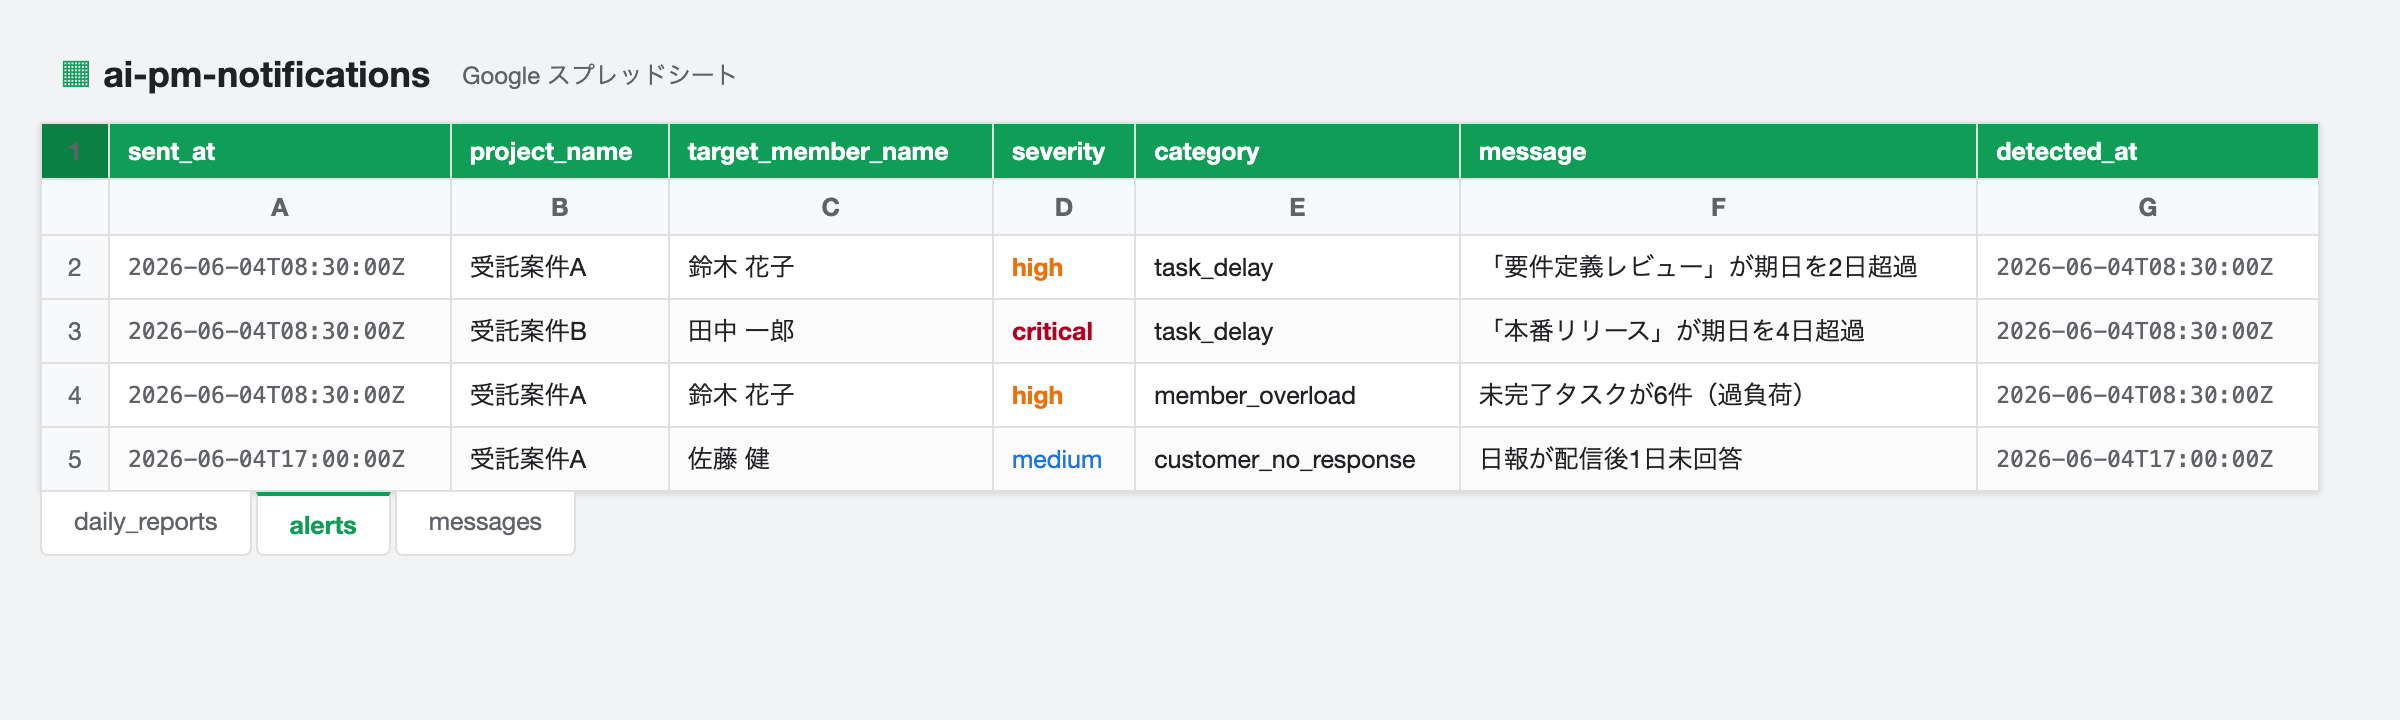
Task: Click detected_at cell in row 3
Action: [2147, 331]
